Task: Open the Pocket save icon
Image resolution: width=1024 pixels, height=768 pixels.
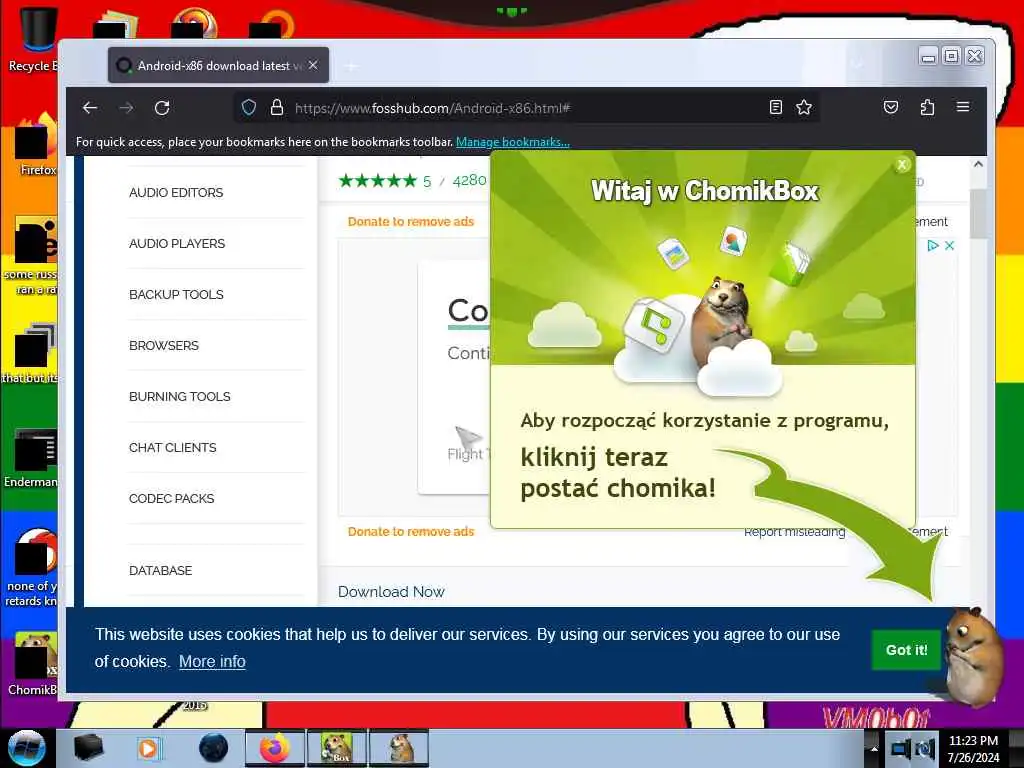Action: pos(891,107)
